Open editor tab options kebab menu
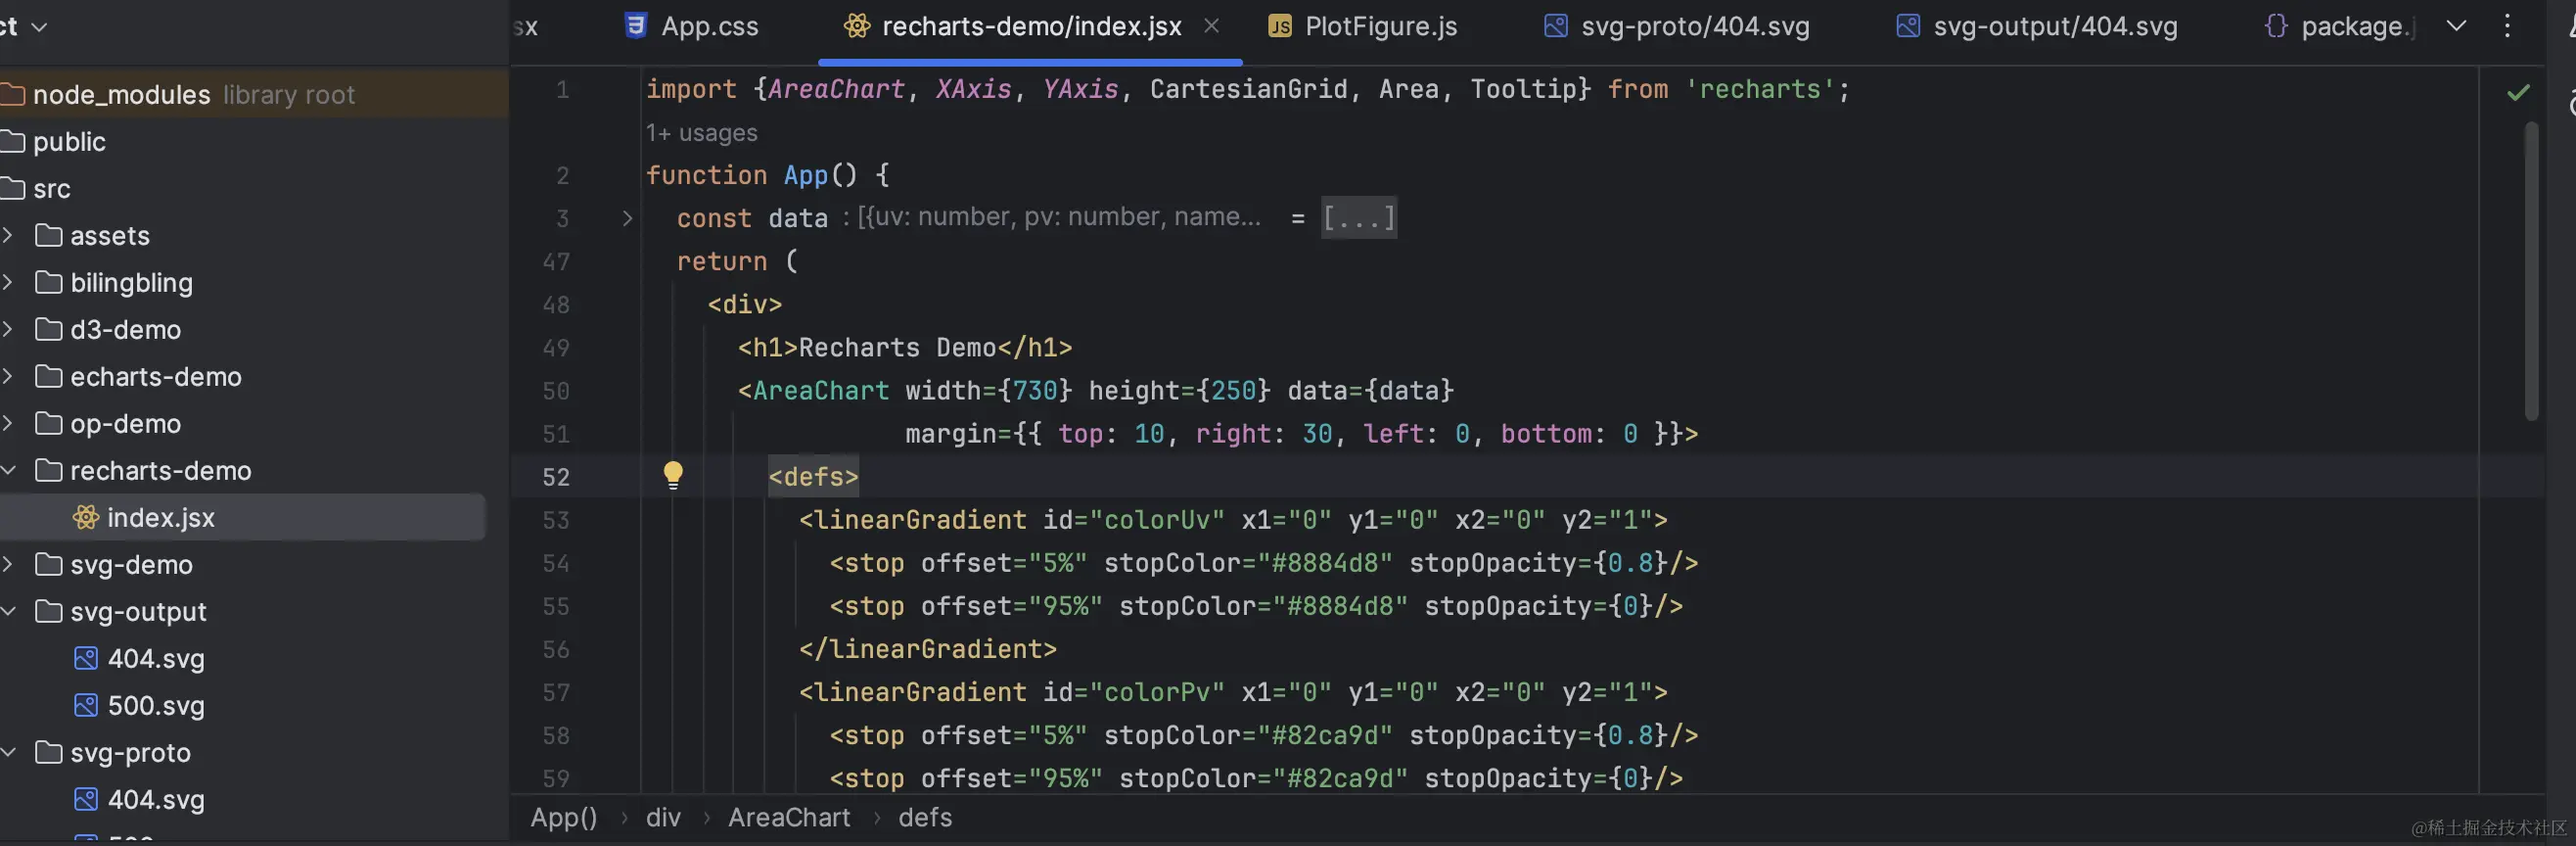2576x846 pixels. 2507,26
